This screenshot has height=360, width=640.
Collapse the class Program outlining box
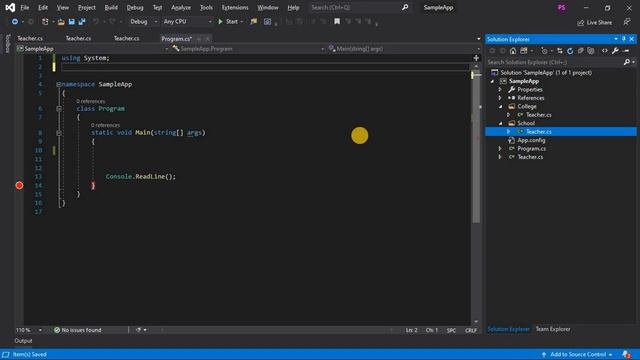[59, 109]
